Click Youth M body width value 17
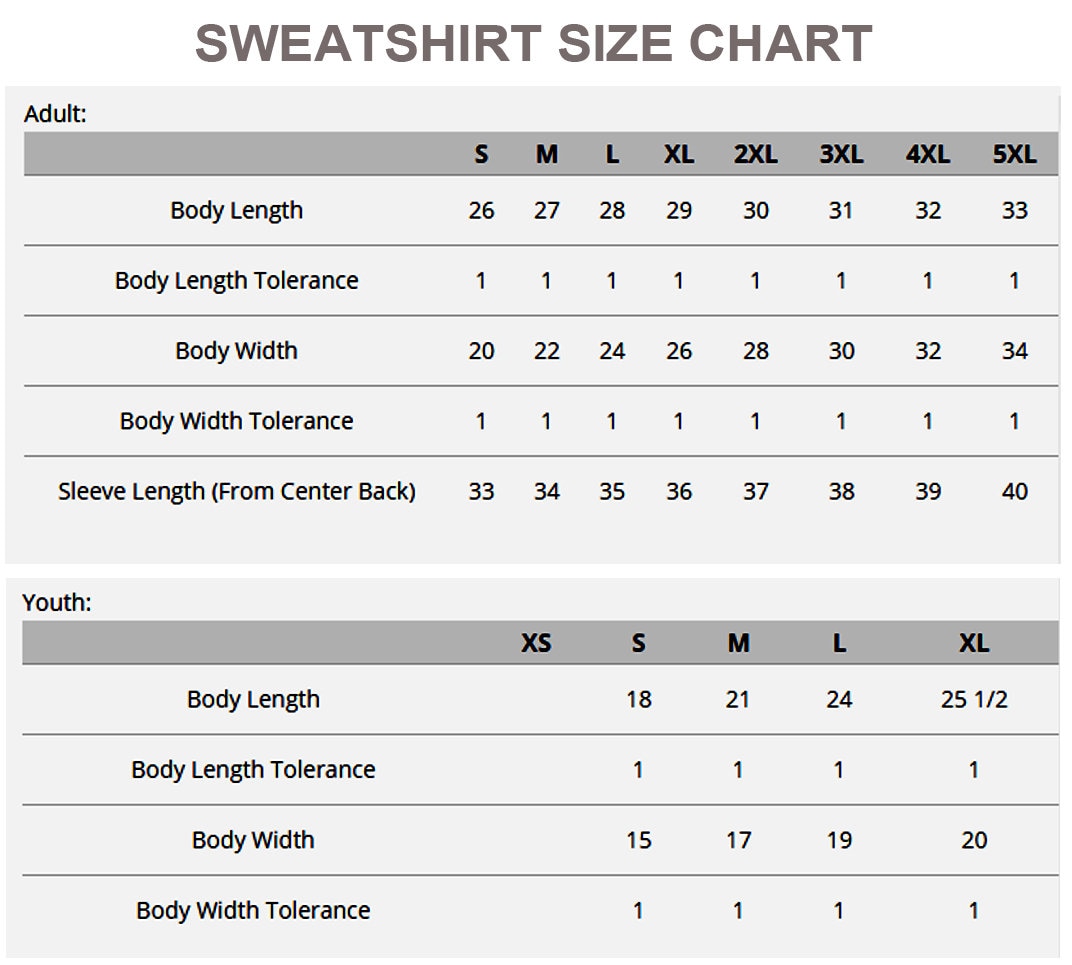Screen dimensions: 1072x965 pyautogui.click(x=738, y=840)
